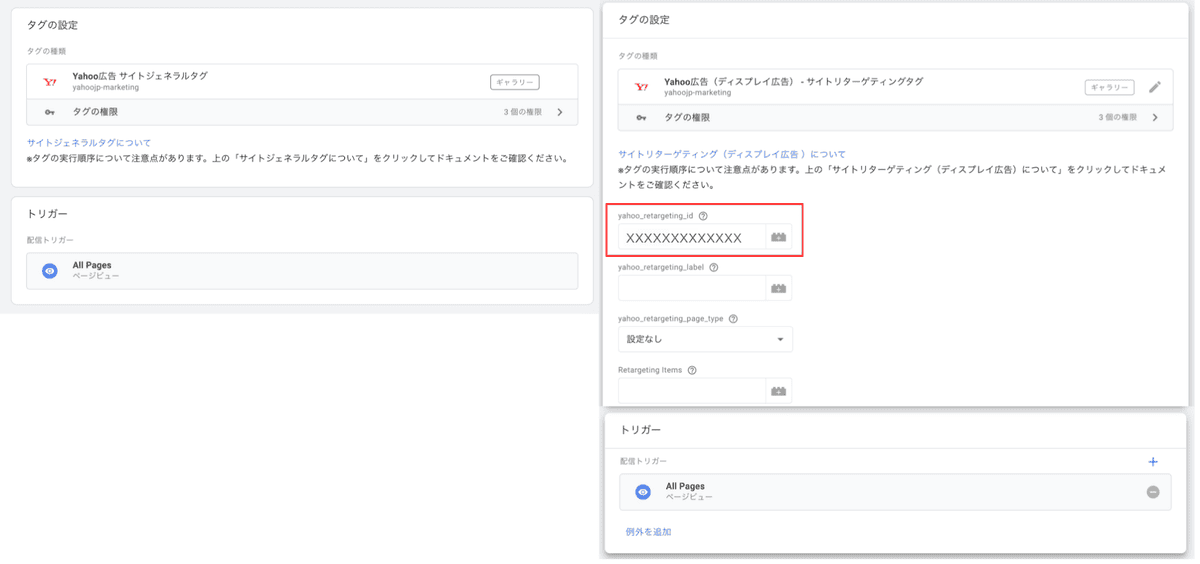Click Yahoo logo of サイトジェネラルタグ in left panel
The width and height of the screenshot is (1200, 564).
(50, 82)
